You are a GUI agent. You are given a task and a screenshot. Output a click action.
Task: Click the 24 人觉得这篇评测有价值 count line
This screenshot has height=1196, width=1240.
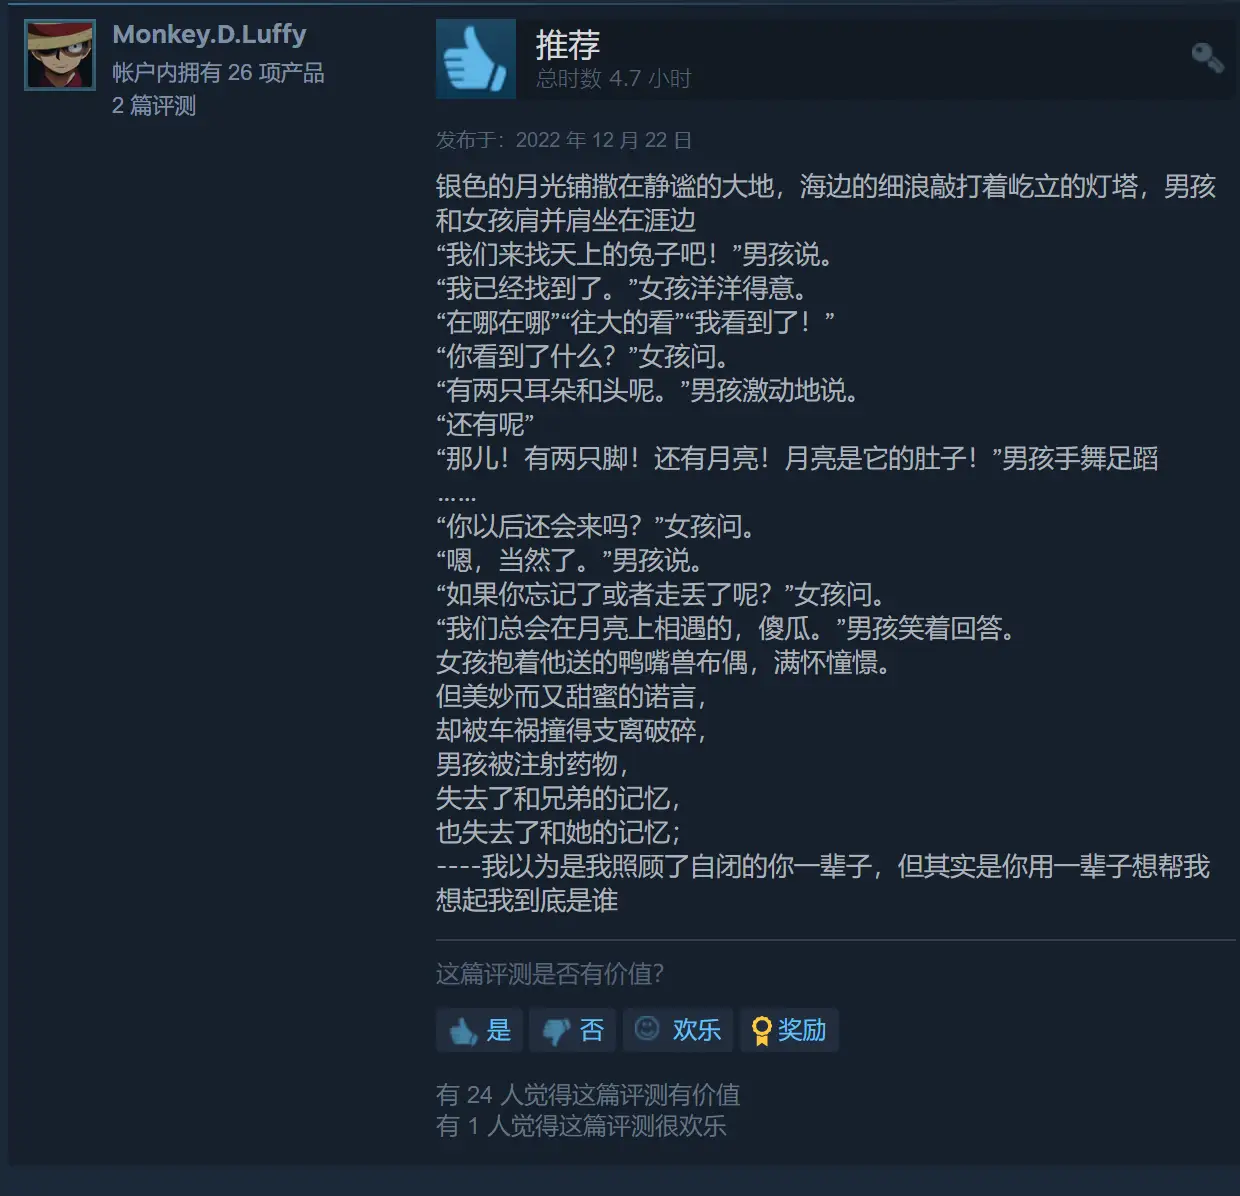588,1095
